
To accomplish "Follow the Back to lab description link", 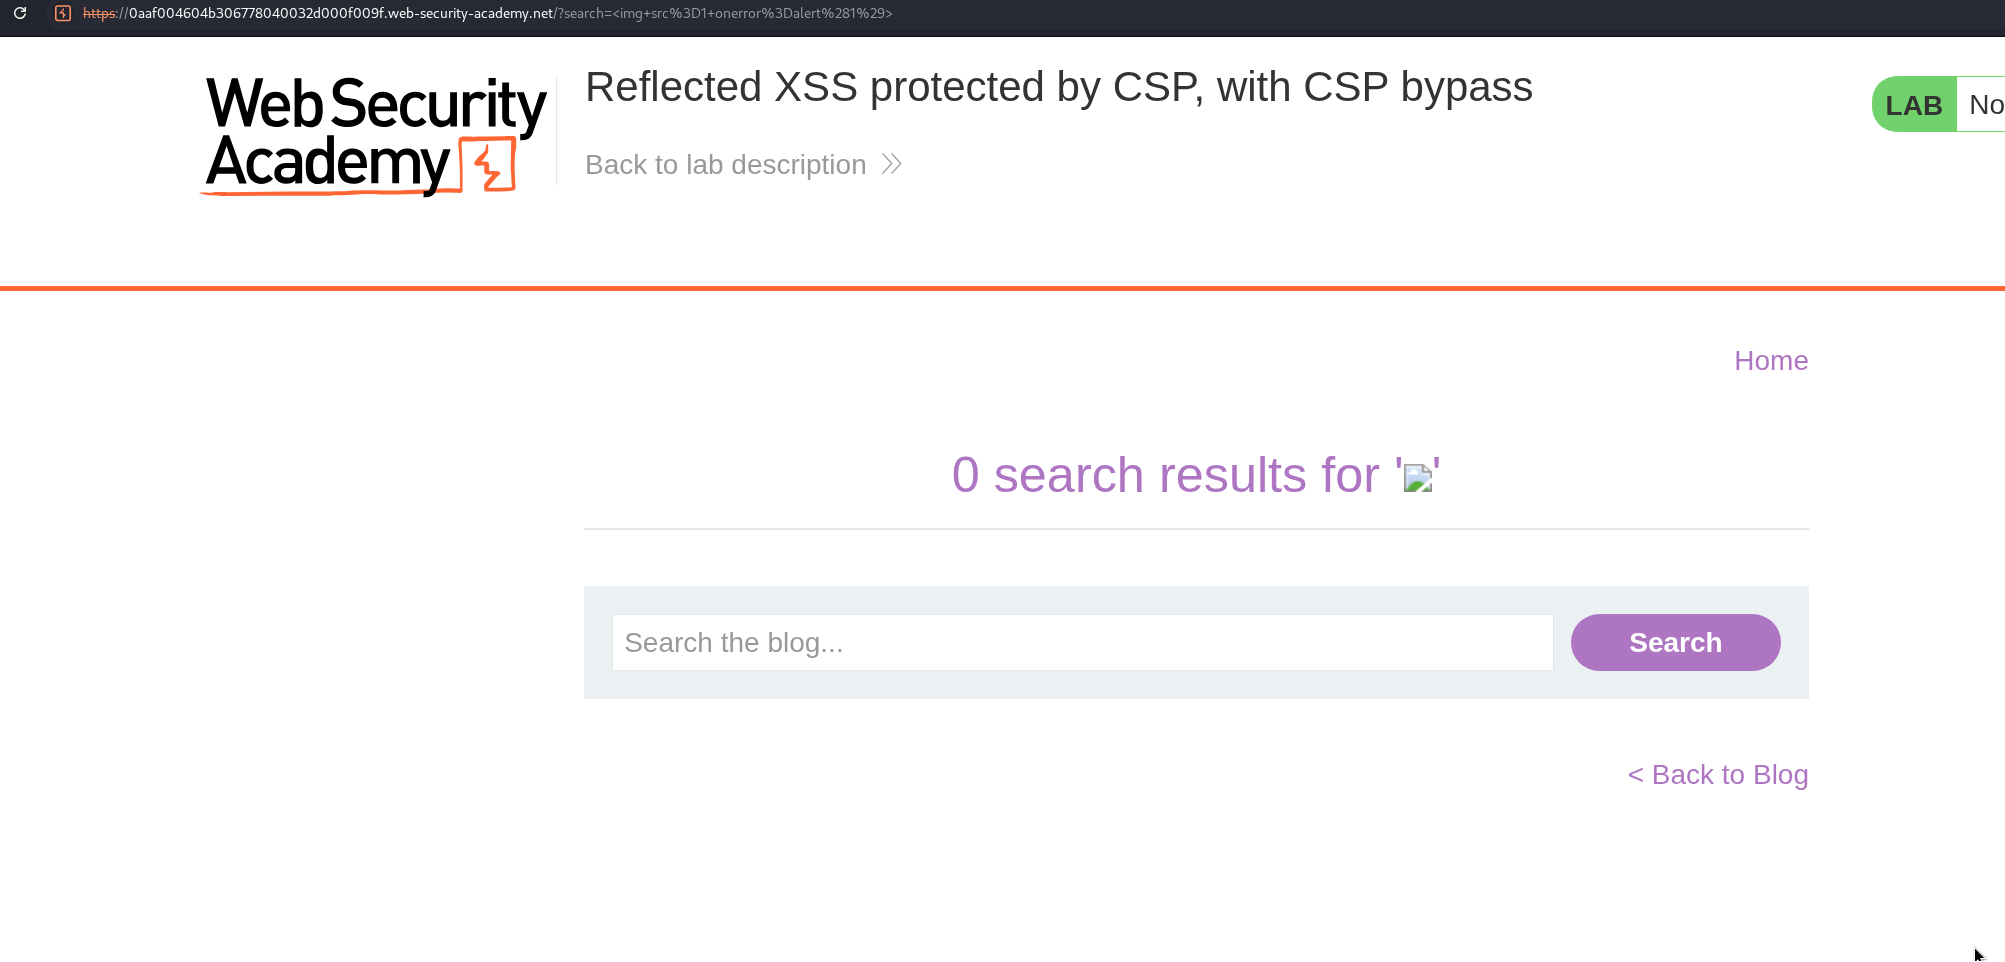I will click(725, 164).
